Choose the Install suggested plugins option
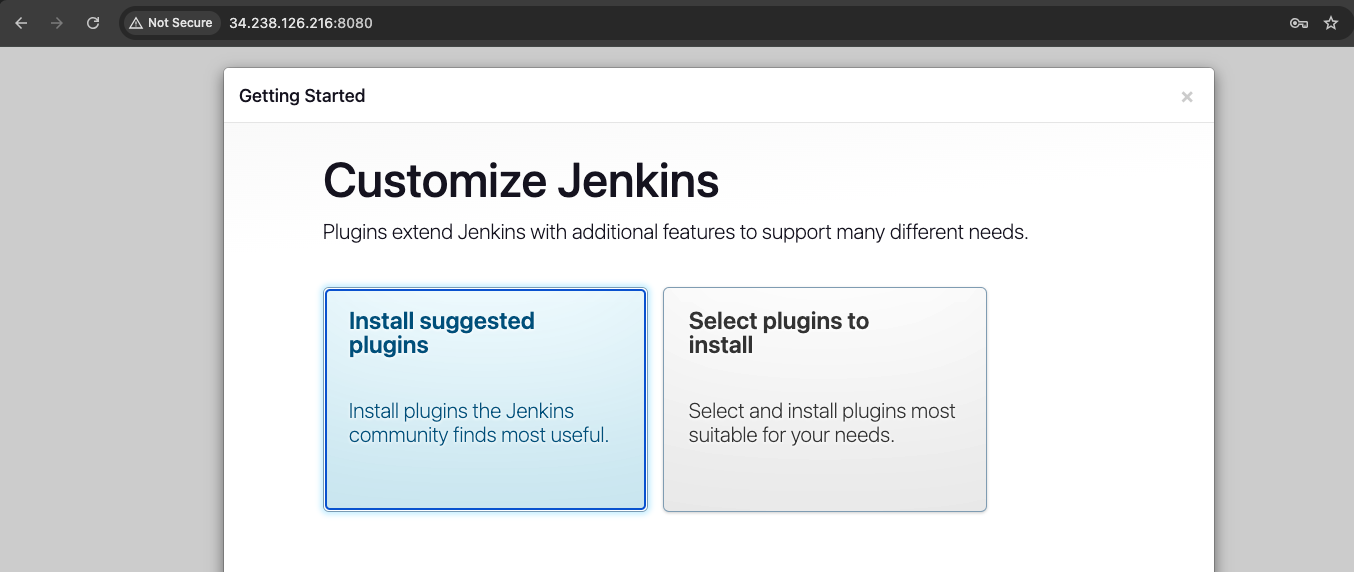Viewport: 1354px width, 572px height. point(485,400)
